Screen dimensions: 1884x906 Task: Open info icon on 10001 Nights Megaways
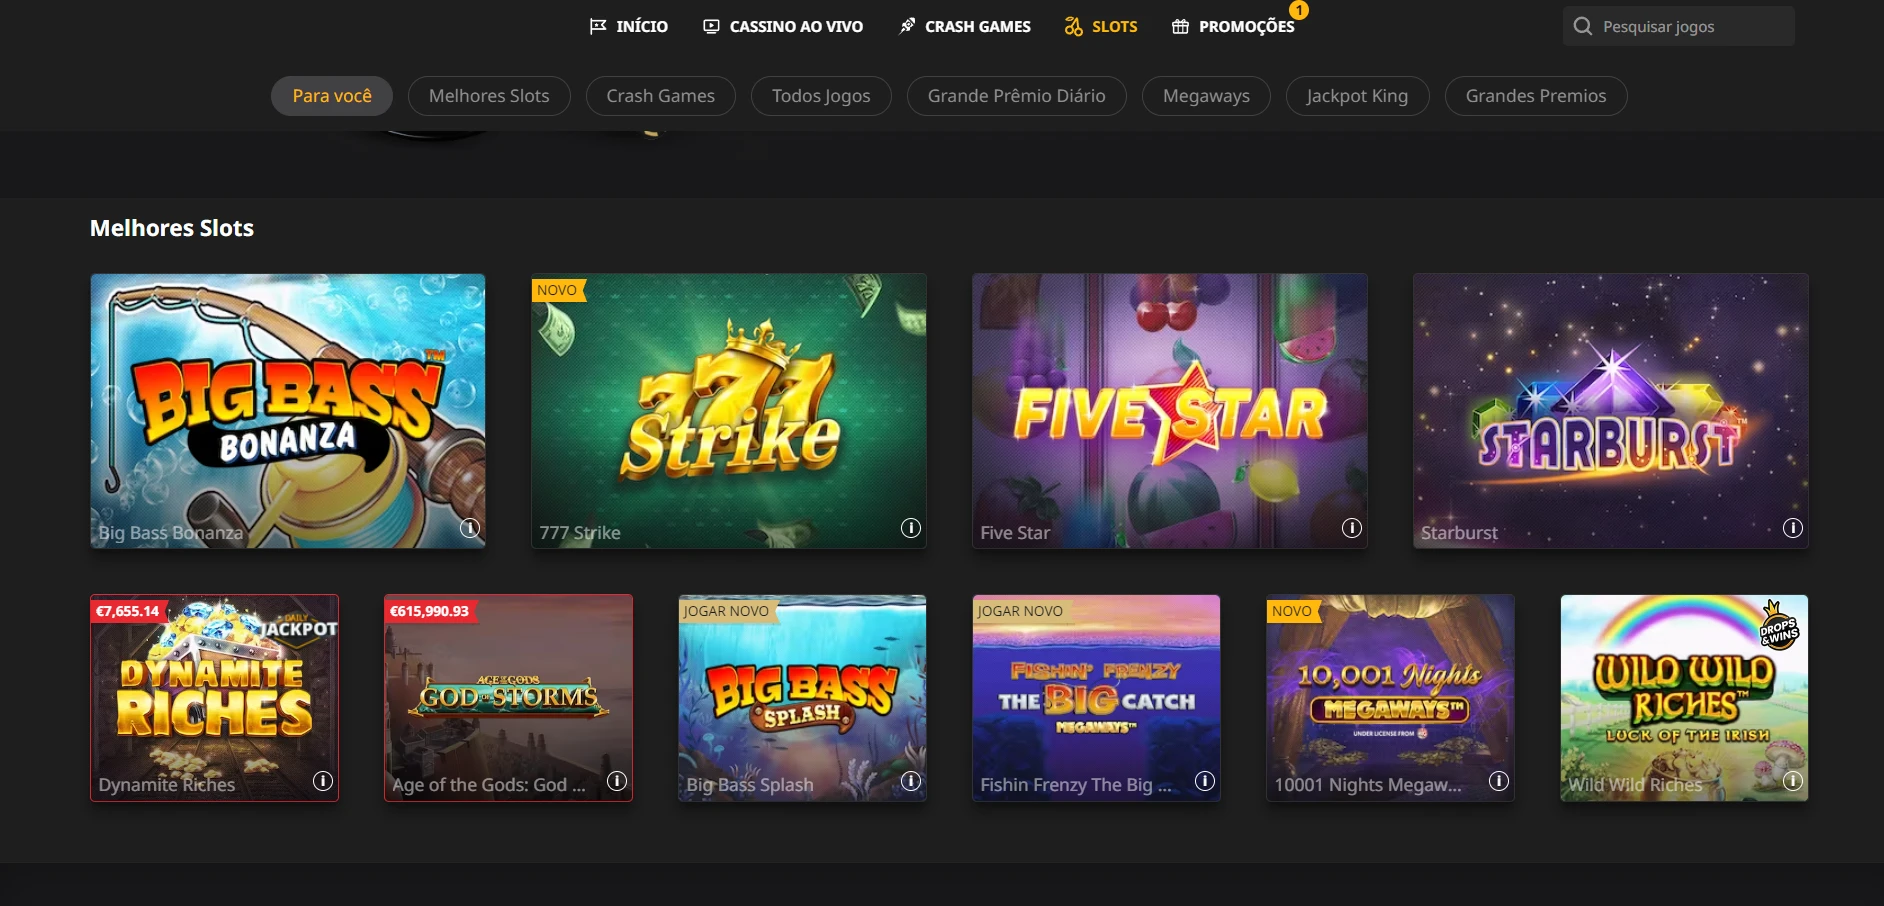pyautogui.click(x=1499, y=781)
